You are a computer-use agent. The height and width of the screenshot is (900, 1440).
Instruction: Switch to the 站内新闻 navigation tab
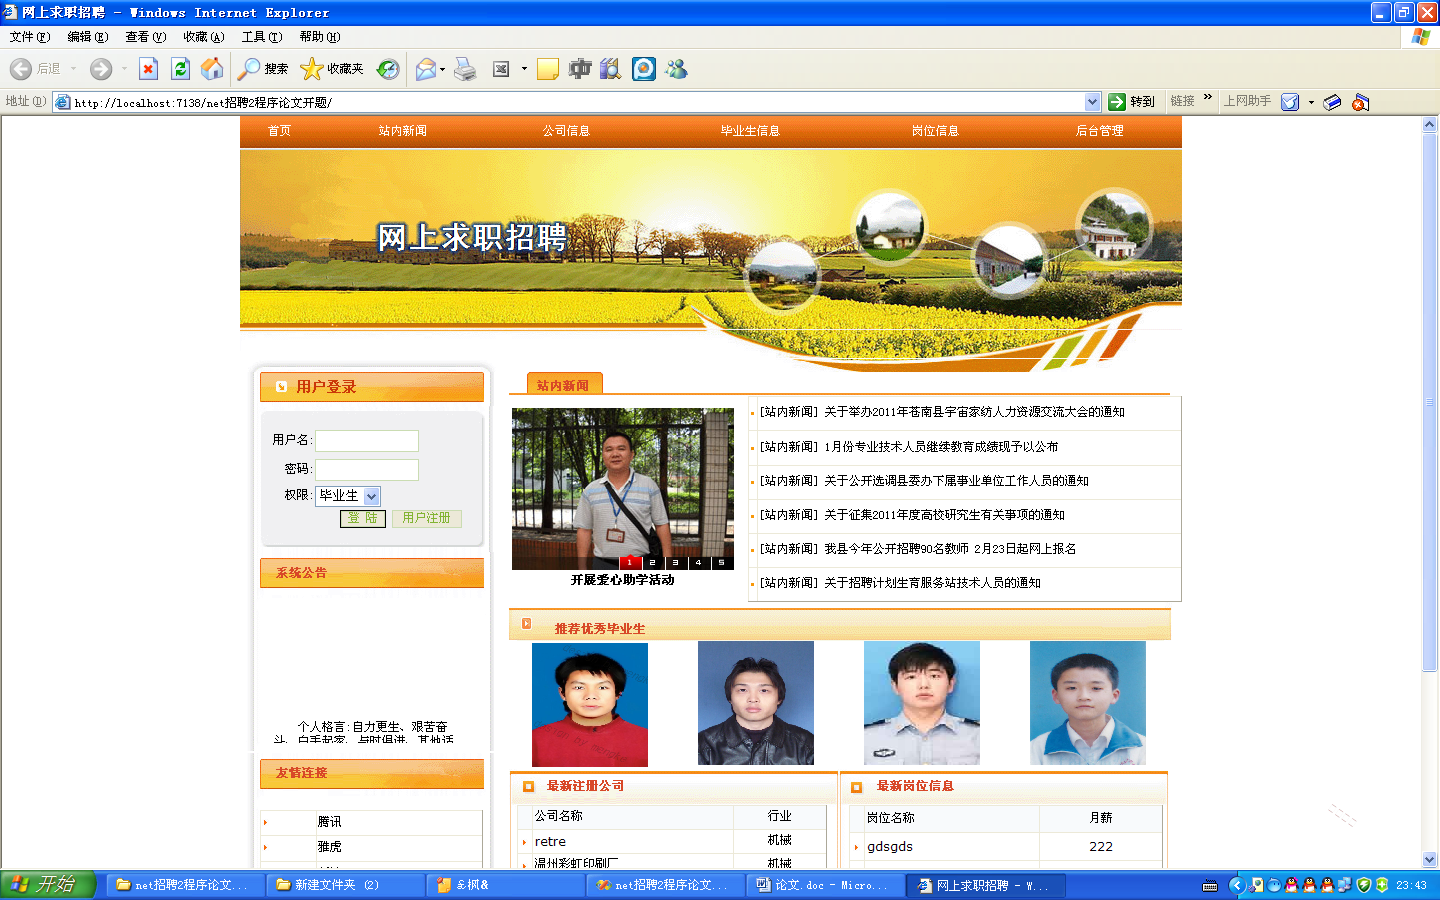tap(401, 130)
